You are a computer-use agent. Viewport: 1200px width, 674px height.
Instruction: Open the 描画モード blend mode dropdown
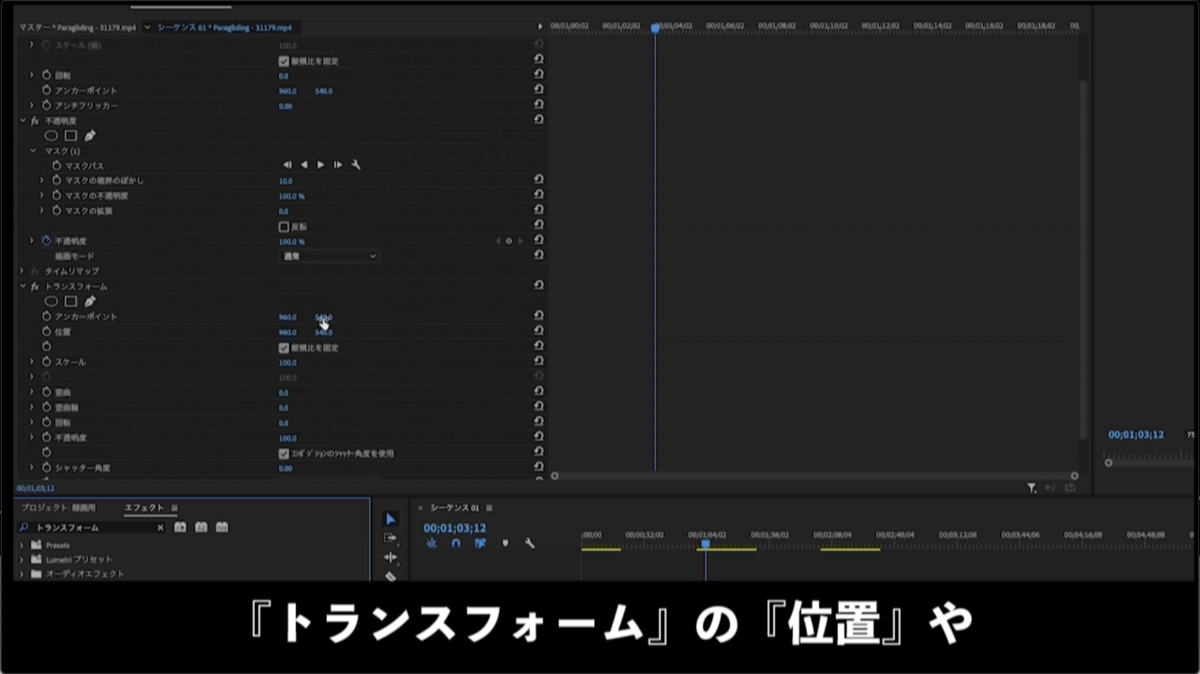point(330,256)
